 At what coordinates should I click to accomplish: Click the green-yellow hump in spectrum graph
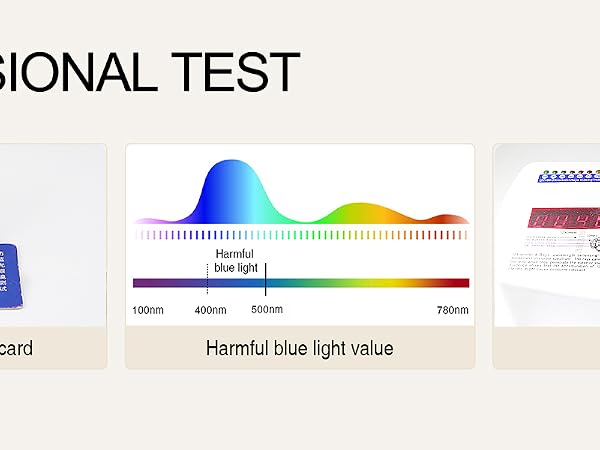pyautogui.click(x=362, y=213)
